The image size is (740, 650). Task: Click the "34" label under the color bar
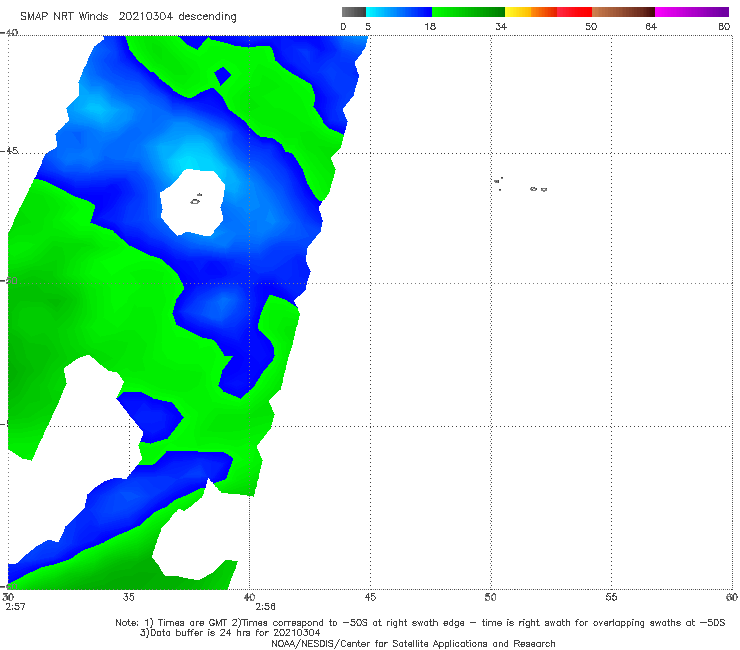click(x=501, y=26)
